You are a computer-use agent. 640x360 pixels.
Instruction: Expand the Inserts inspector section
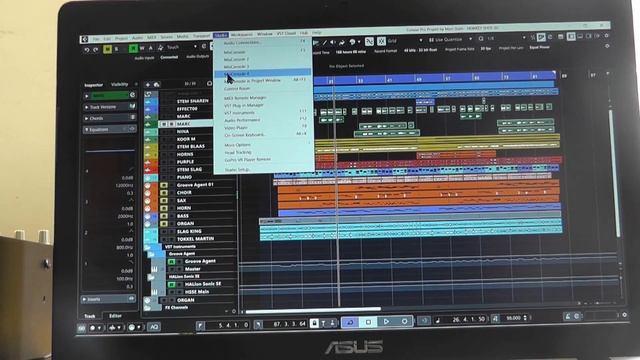tap(109, 299)
